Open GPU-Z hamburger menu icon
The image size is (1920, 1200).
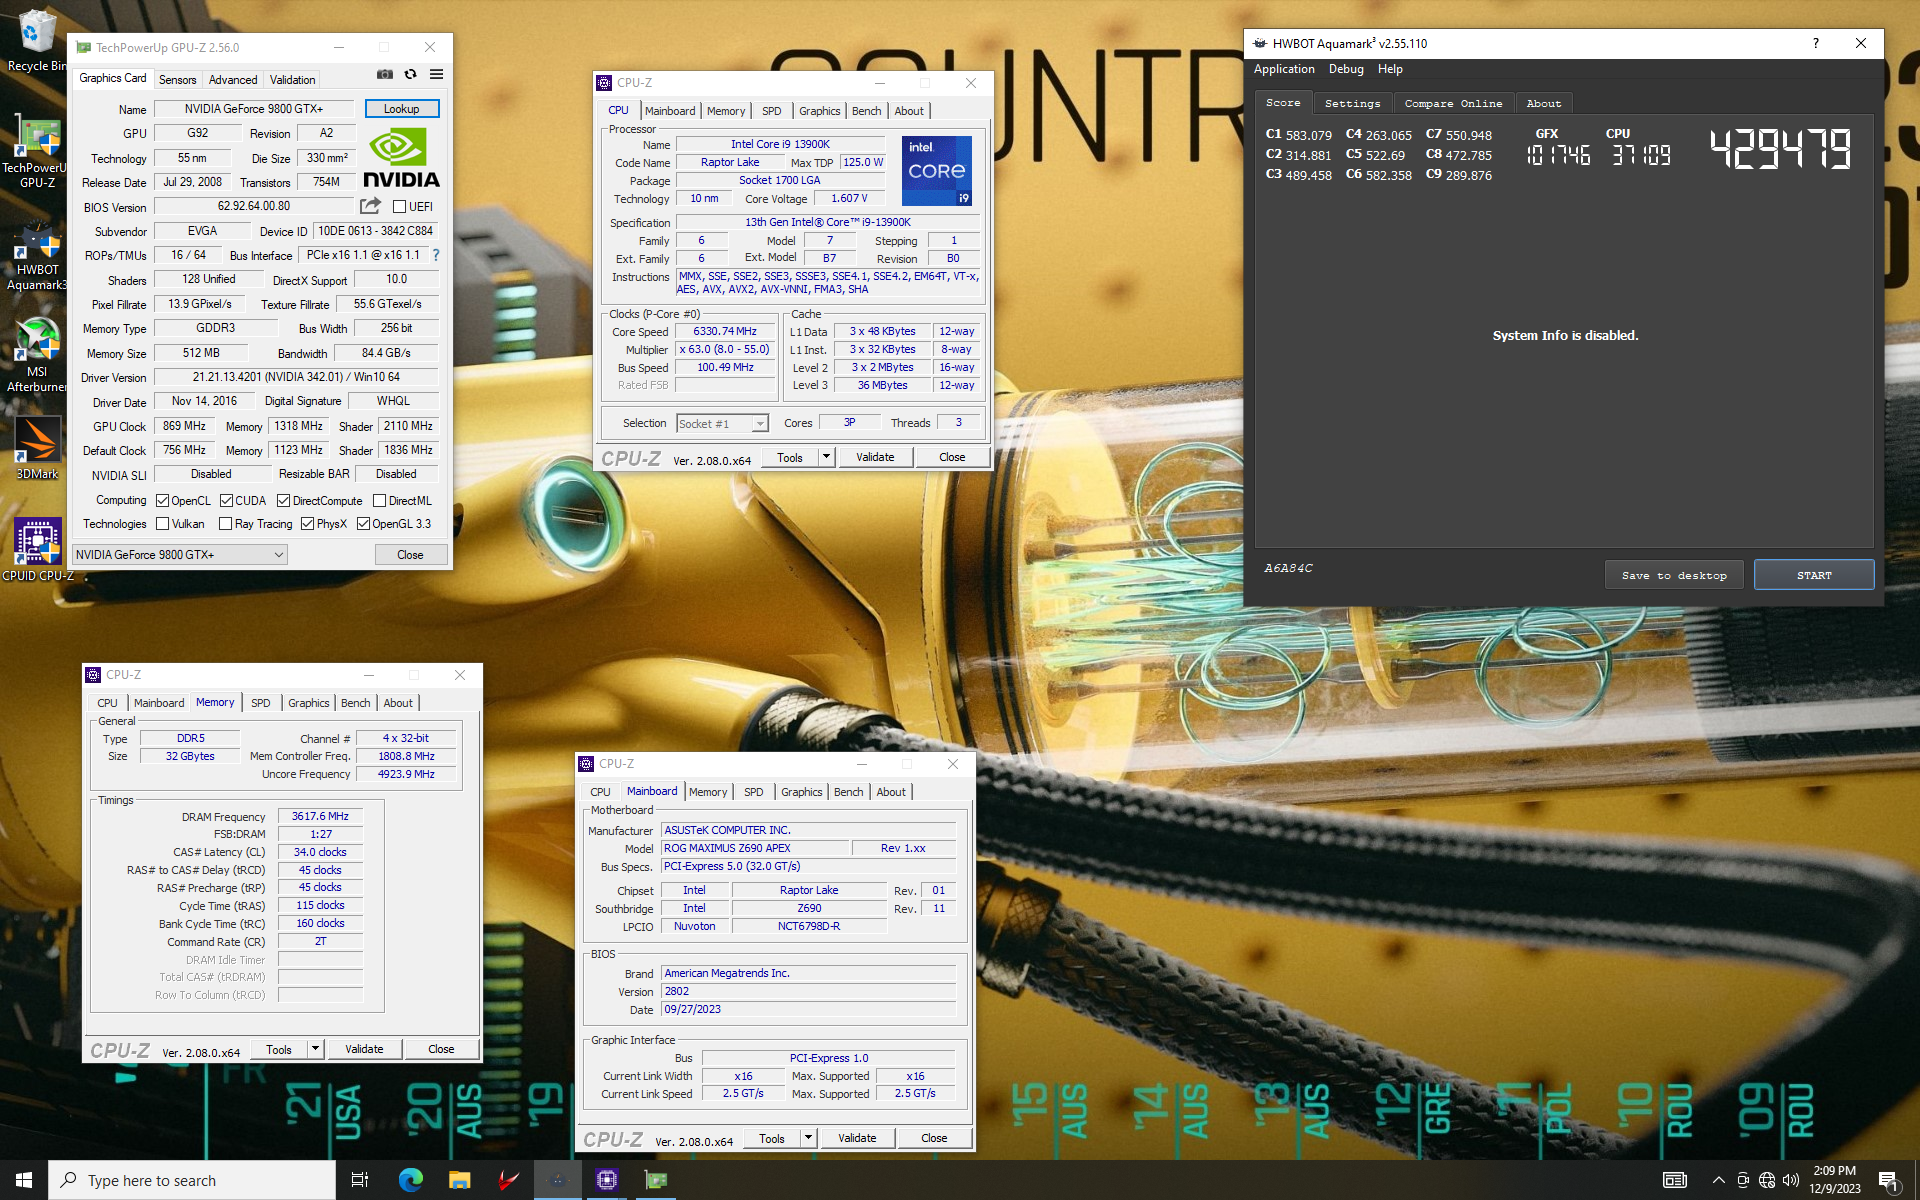pos(436,74)
